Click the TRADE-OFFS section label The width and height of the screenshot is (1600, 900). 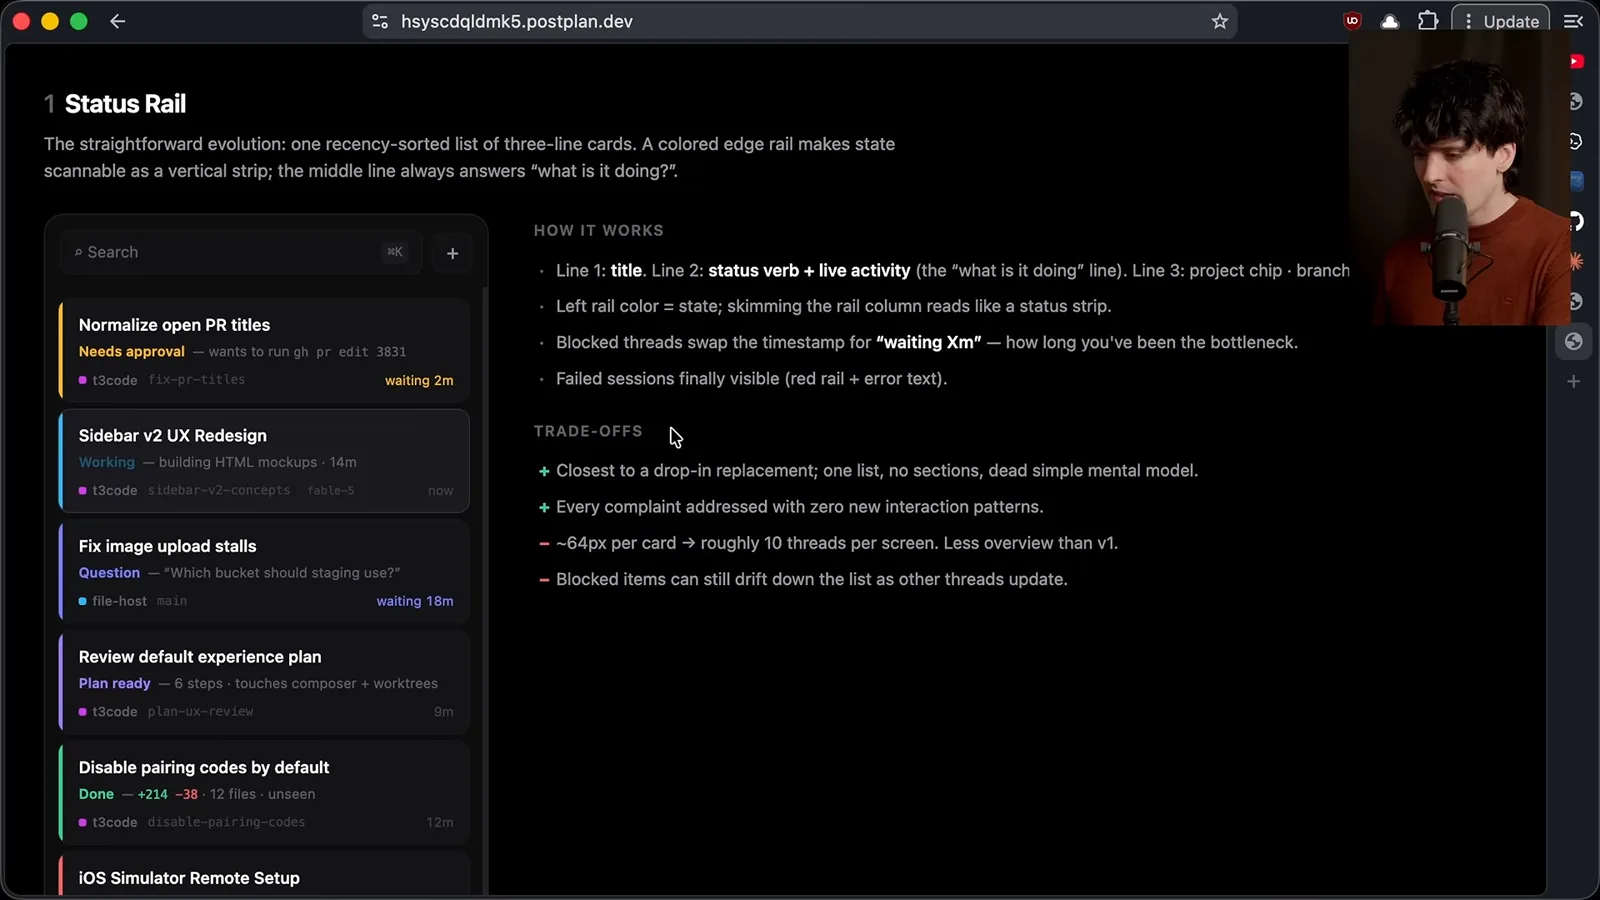pos(588,431)
